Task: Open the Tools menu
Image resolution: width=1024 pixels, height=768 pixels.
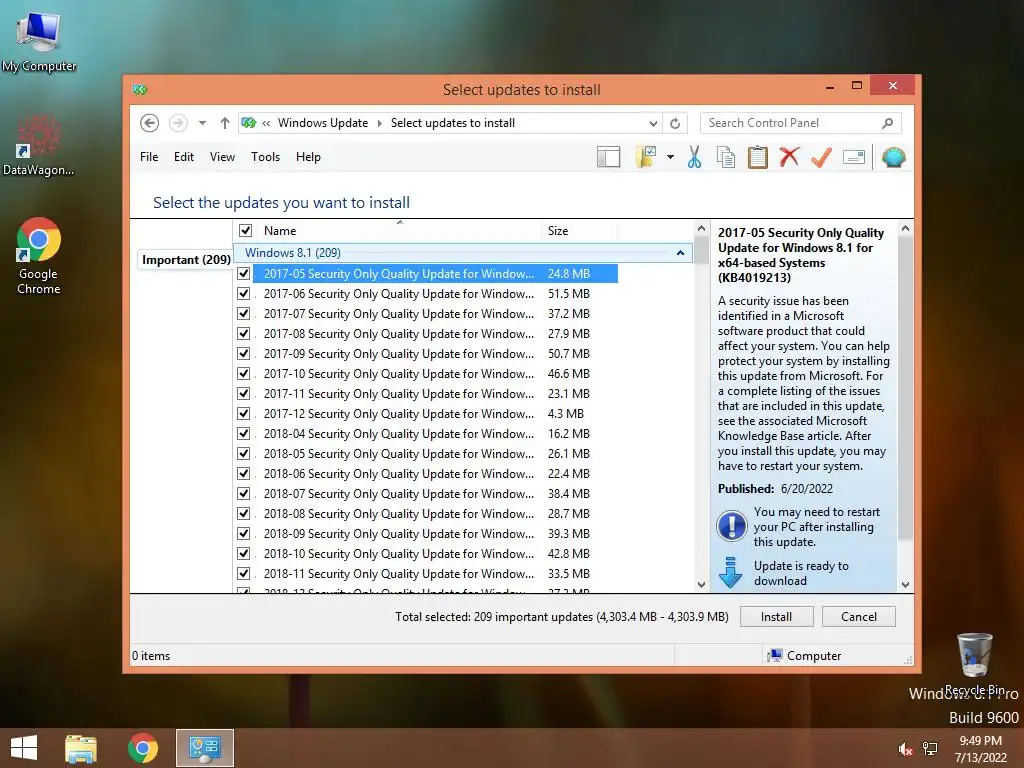Action: [265, 157]
